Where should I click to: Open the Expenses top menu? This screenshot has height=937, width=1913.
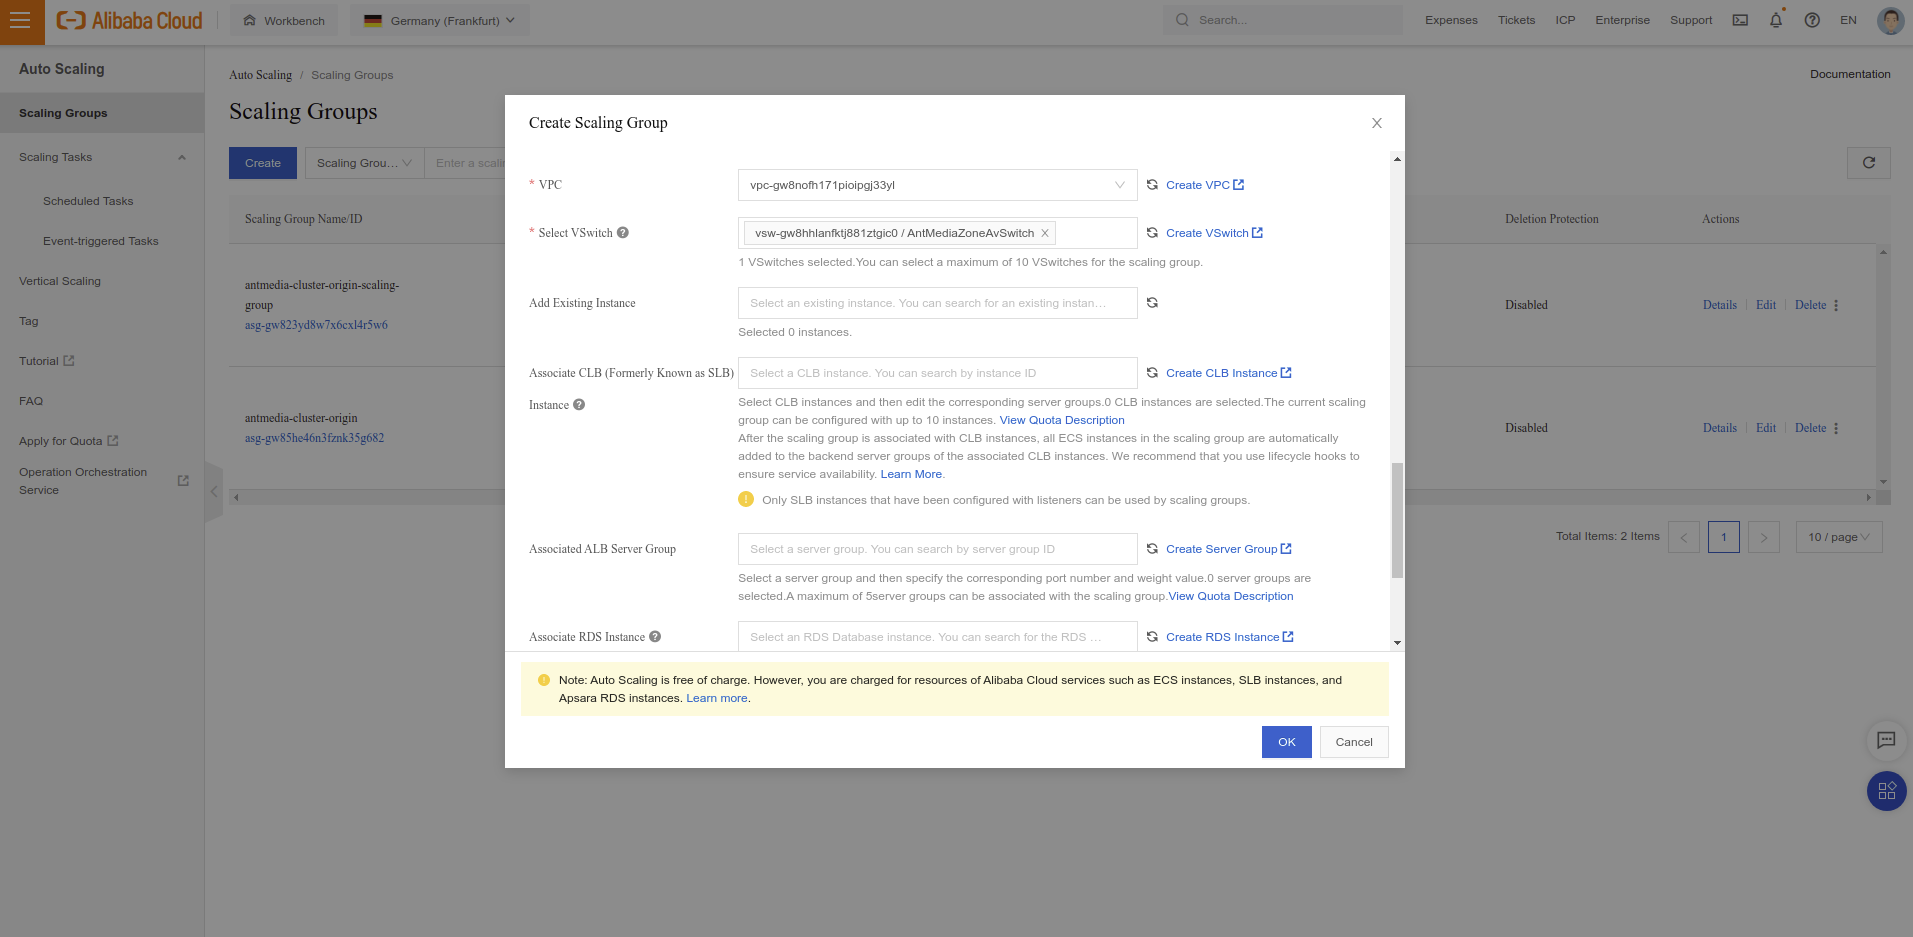click(1451, 20)
